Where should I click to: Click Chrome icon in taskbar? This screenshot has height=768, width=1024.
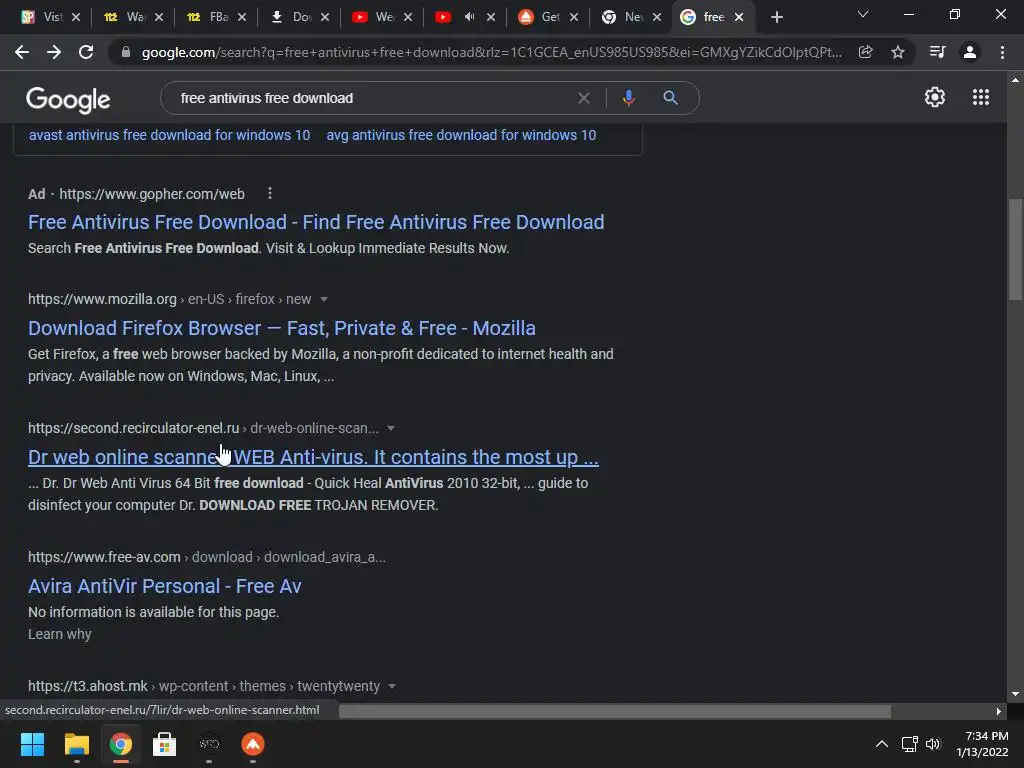[120, 744]
